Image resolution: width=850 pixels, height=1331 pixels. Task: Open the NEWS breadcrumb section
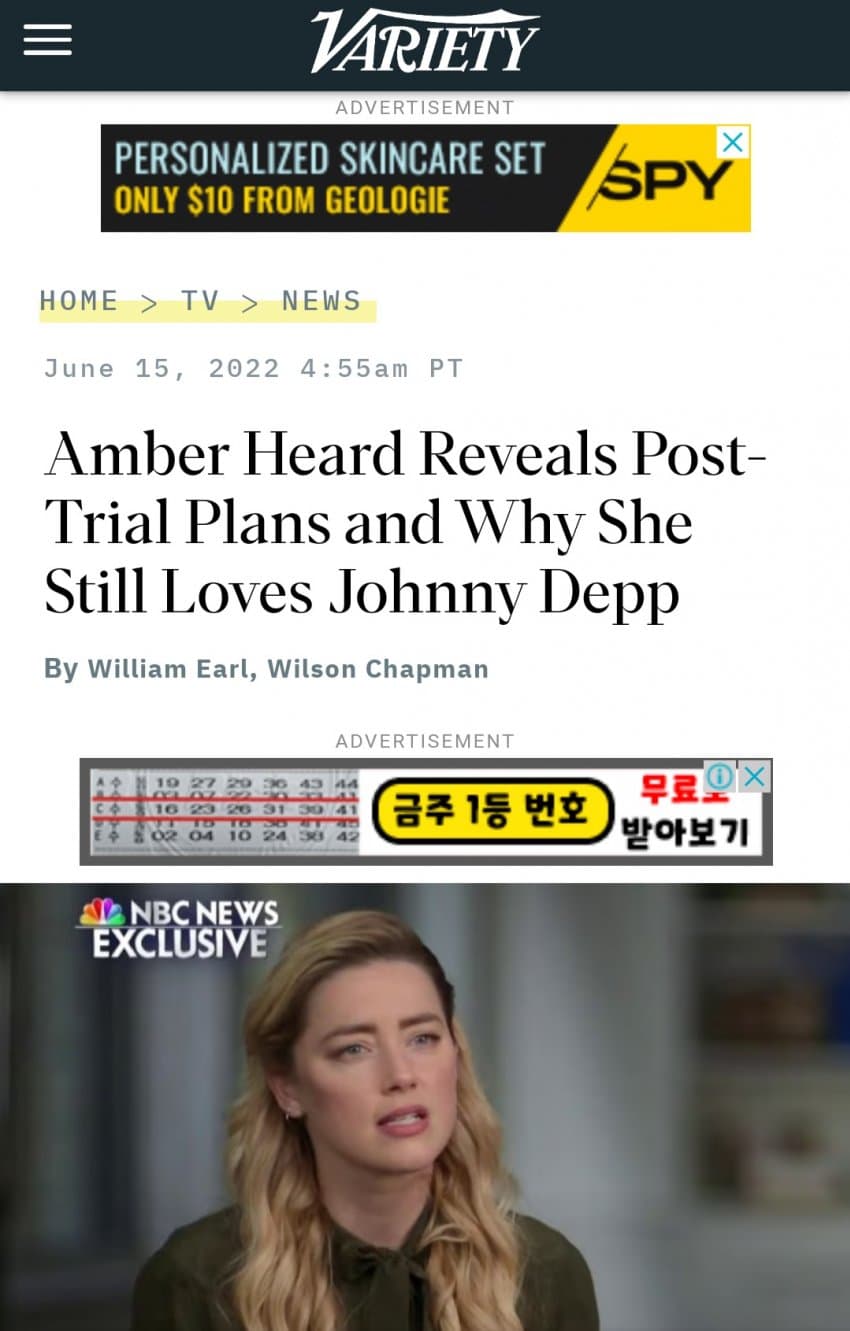(x=322, y=301)
